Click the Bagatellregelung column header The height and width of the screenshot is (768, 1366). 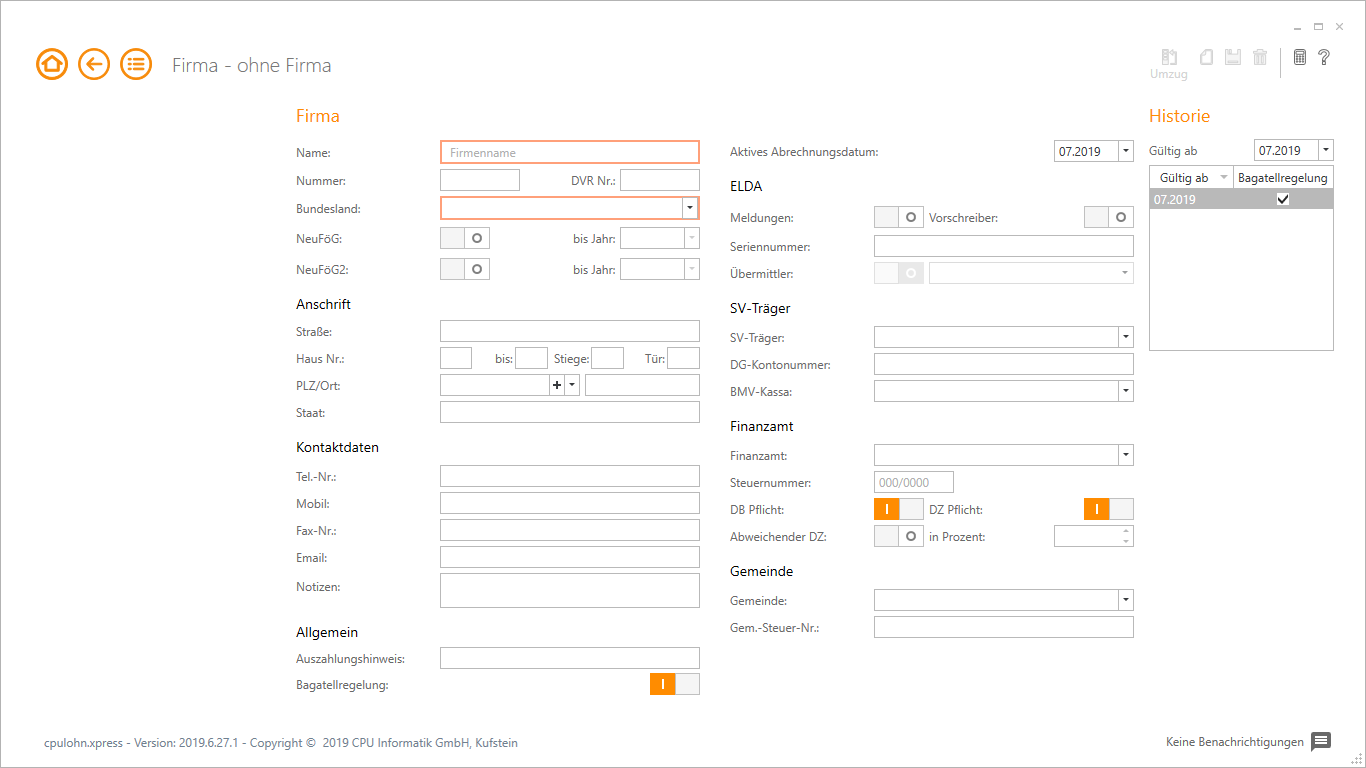[1283, 177]
